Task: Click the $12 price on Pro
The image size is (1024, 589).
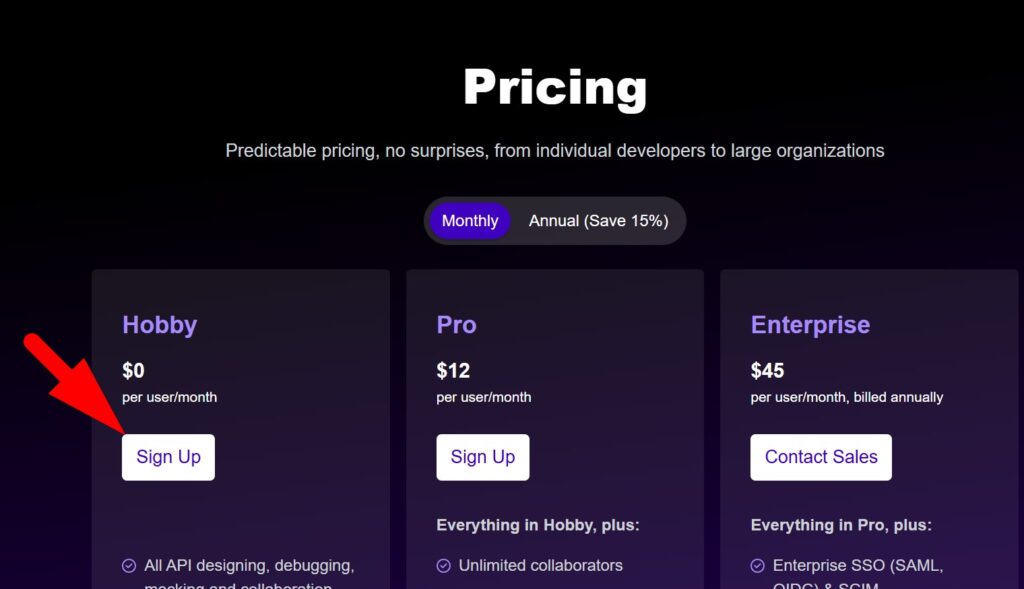Action: point(453,370)
